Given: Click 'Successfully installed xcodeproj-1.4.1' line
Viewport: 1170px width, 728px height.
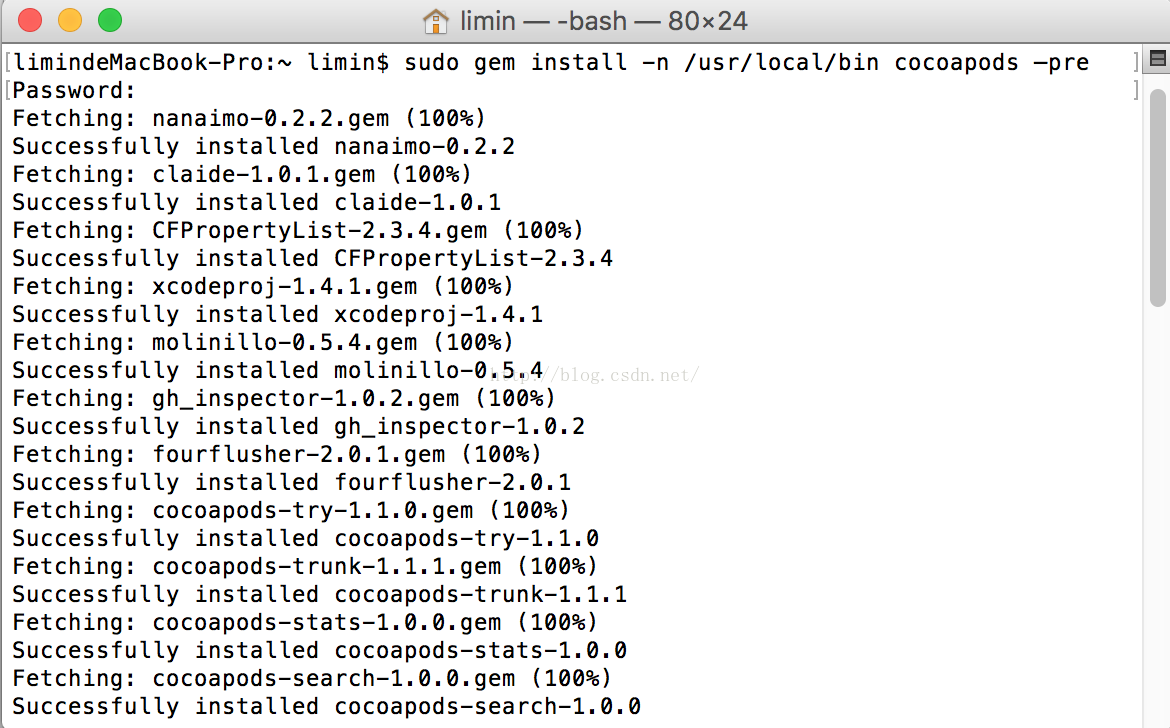Looking at the screenshot, I should (278, 315).
